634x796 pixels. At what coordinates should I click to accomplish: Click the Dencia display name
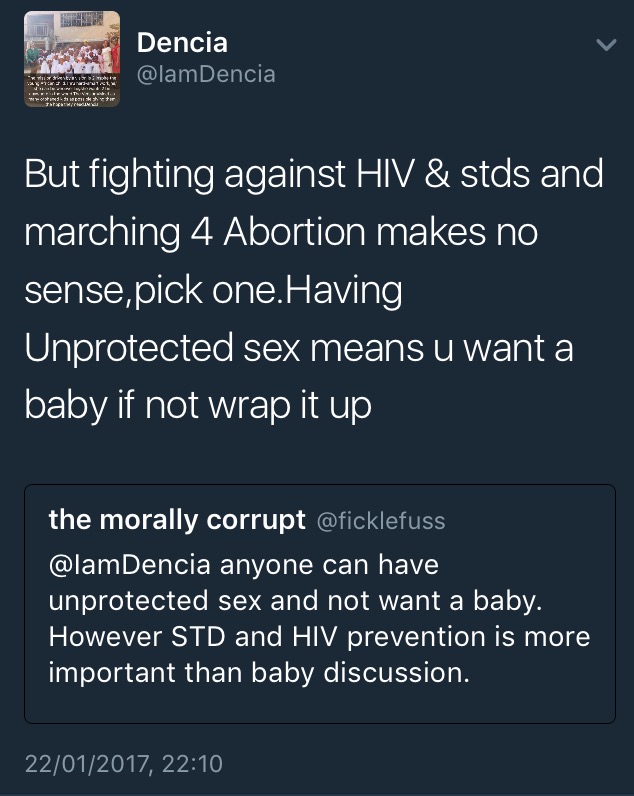[x=182, y=43]
